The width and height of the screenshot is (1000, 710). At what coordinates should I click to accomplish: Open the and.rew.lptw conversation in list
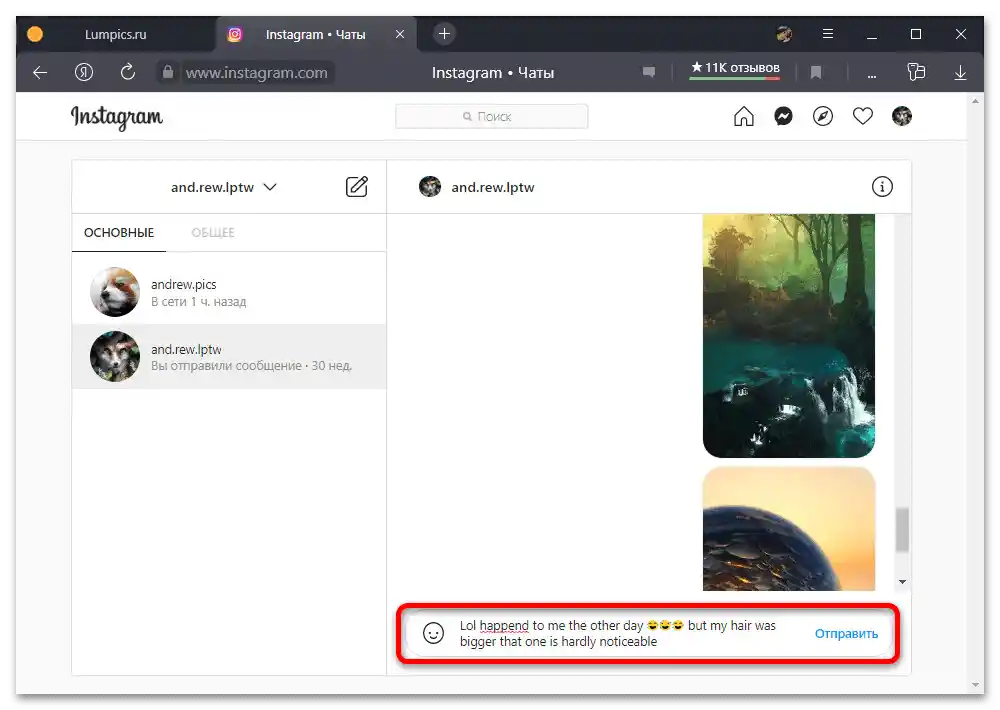(x=229, y=357)
